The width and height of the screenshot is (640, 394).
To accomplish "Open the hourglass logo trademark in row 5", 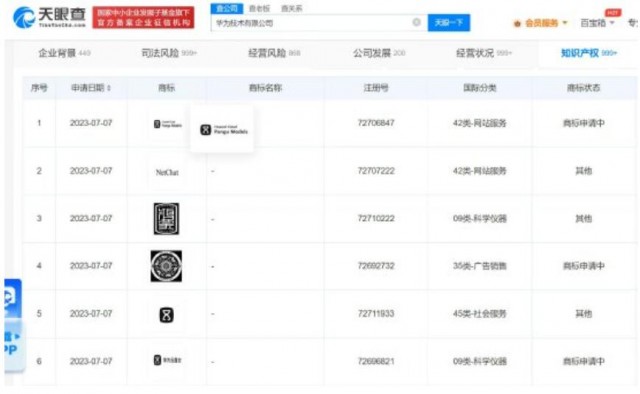I will coord(166,315).
